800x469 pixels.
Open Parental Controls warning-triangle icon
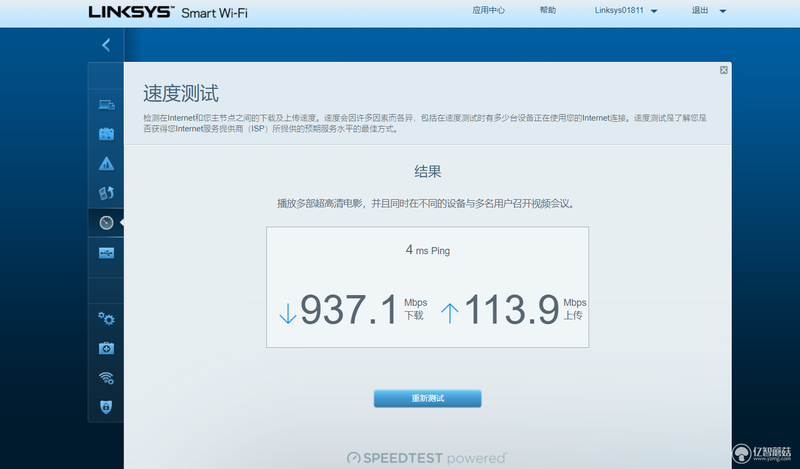pos(106,164)
